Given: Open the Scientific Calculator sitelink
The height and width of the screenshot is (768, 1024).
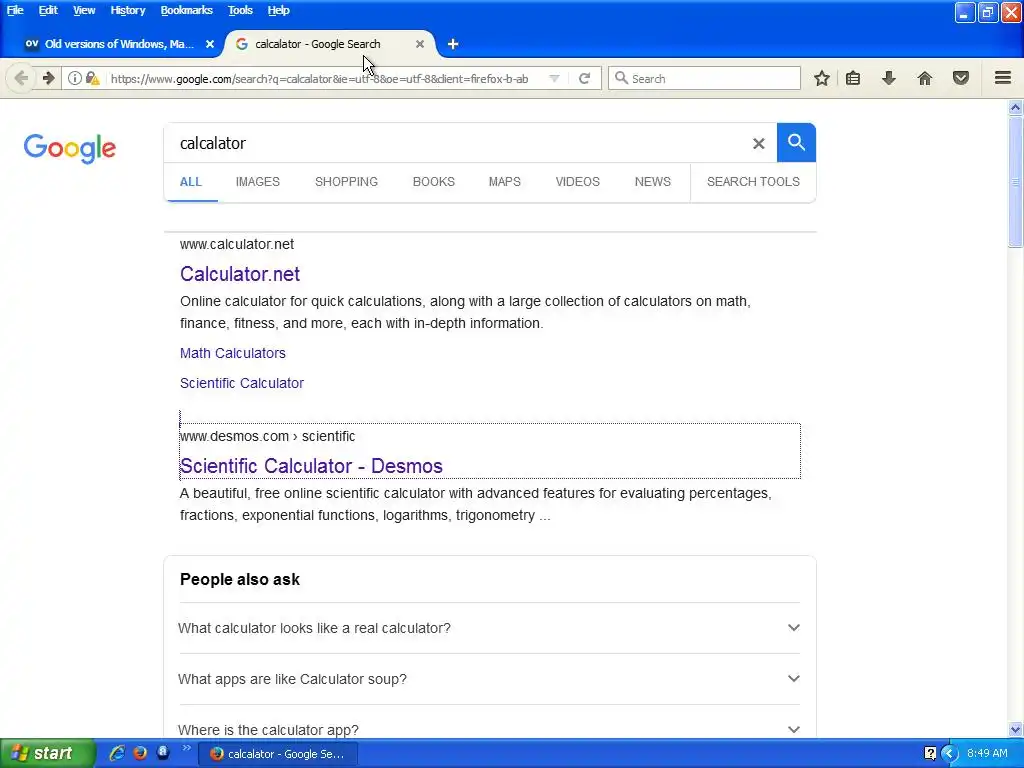Looking at the screenshot, I should 242,383.
